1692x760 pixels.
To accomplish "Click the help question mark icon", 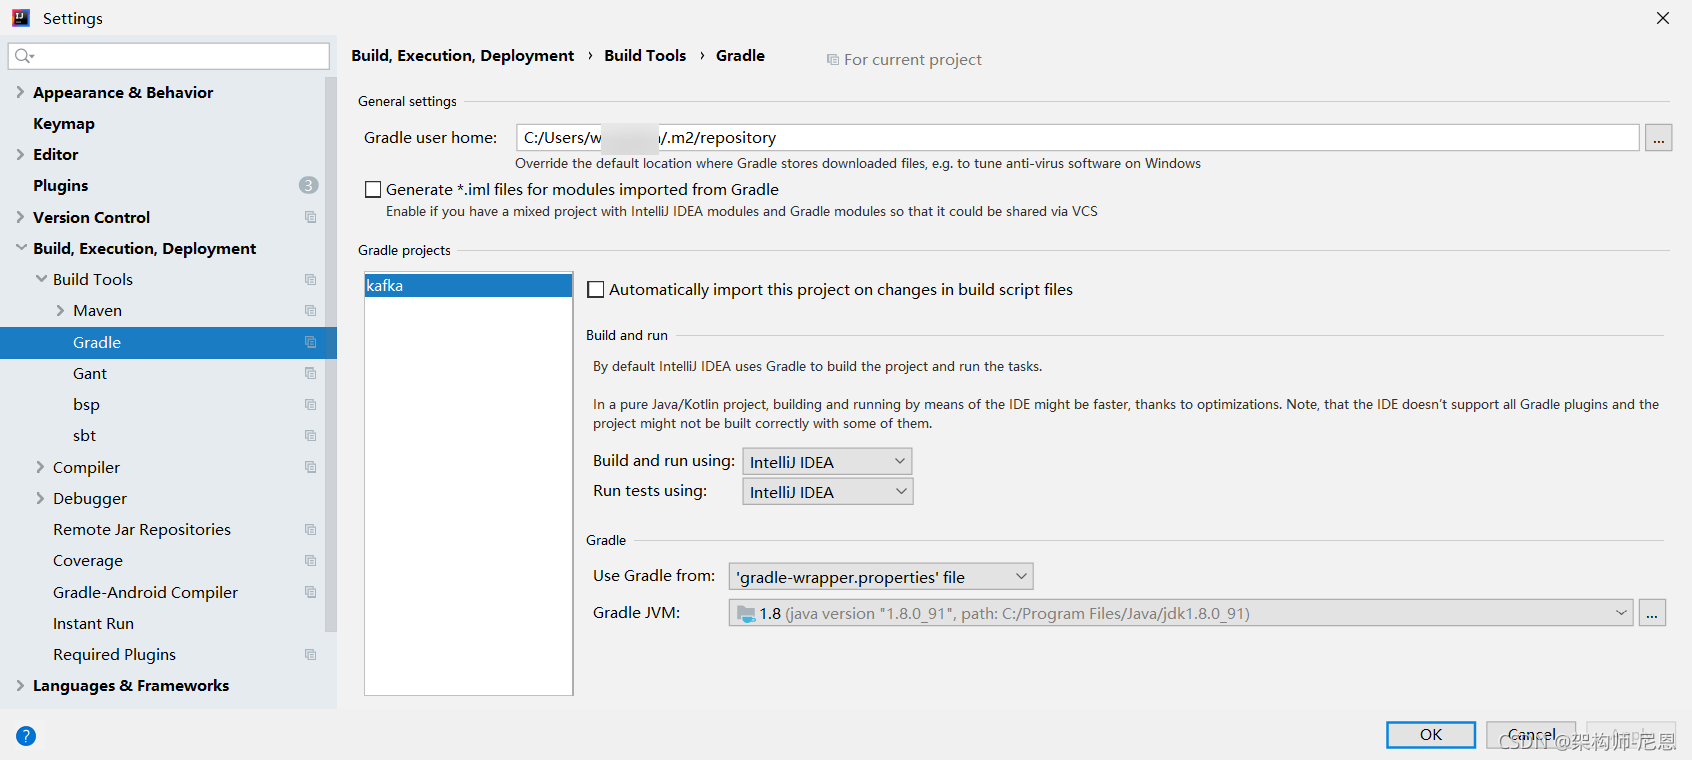I will [26, 736].
